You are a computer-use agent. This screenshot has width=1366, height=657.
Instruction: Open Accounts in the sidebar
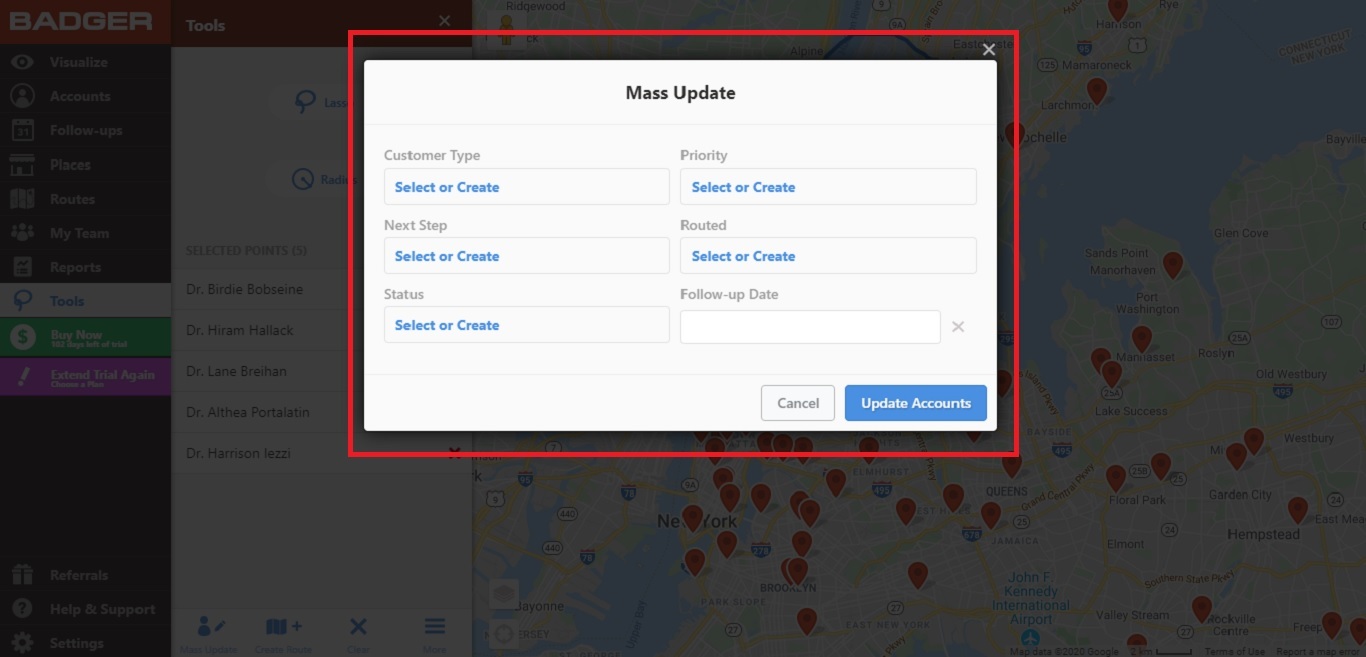[x=85, y=96]
